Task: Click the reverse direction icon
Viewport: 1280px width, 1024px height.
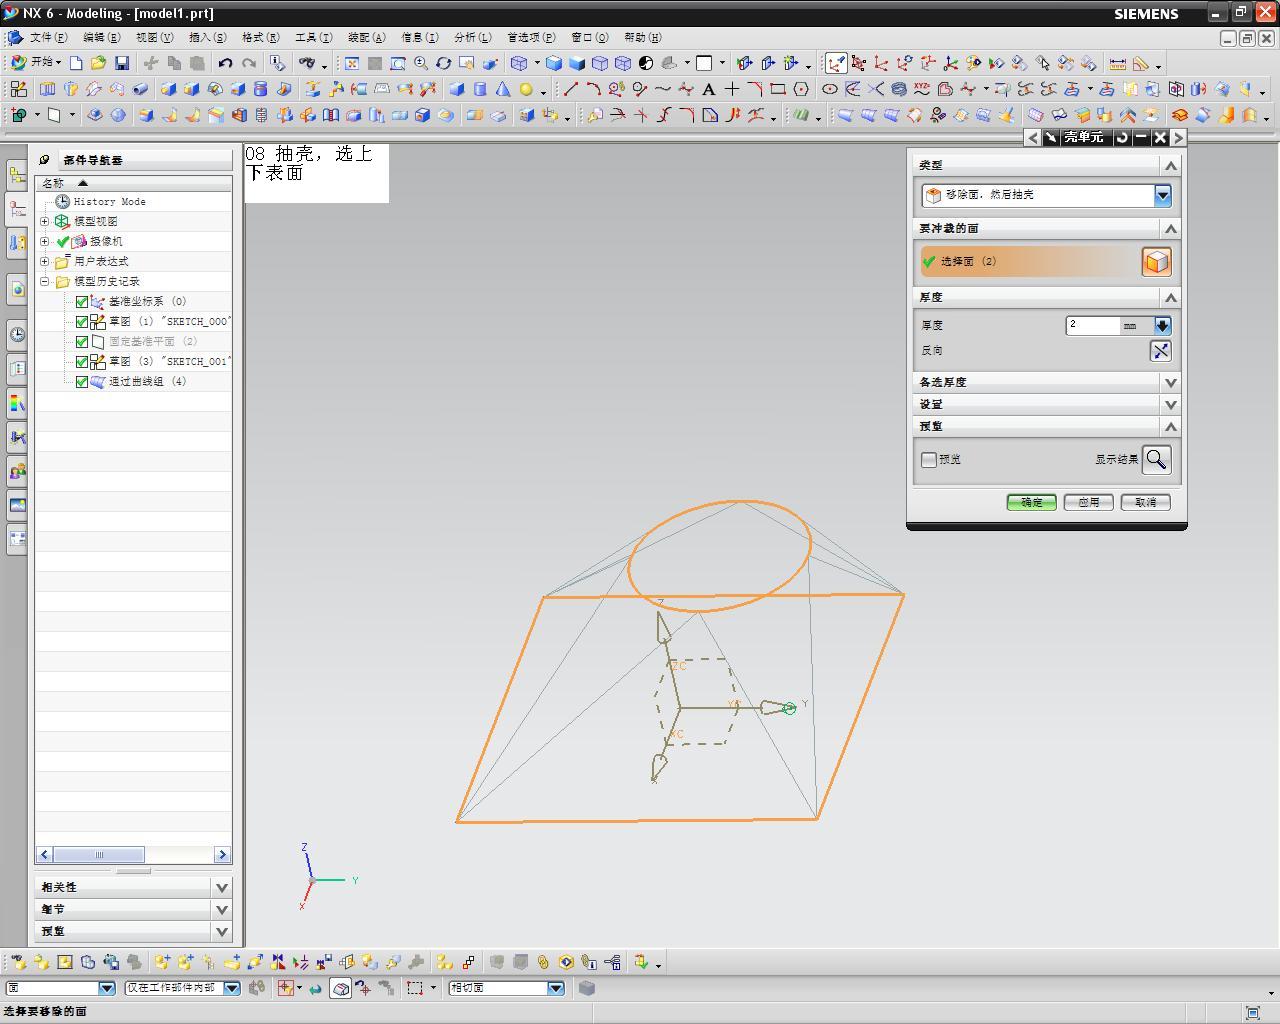Action: click(x=1160, y=350)
